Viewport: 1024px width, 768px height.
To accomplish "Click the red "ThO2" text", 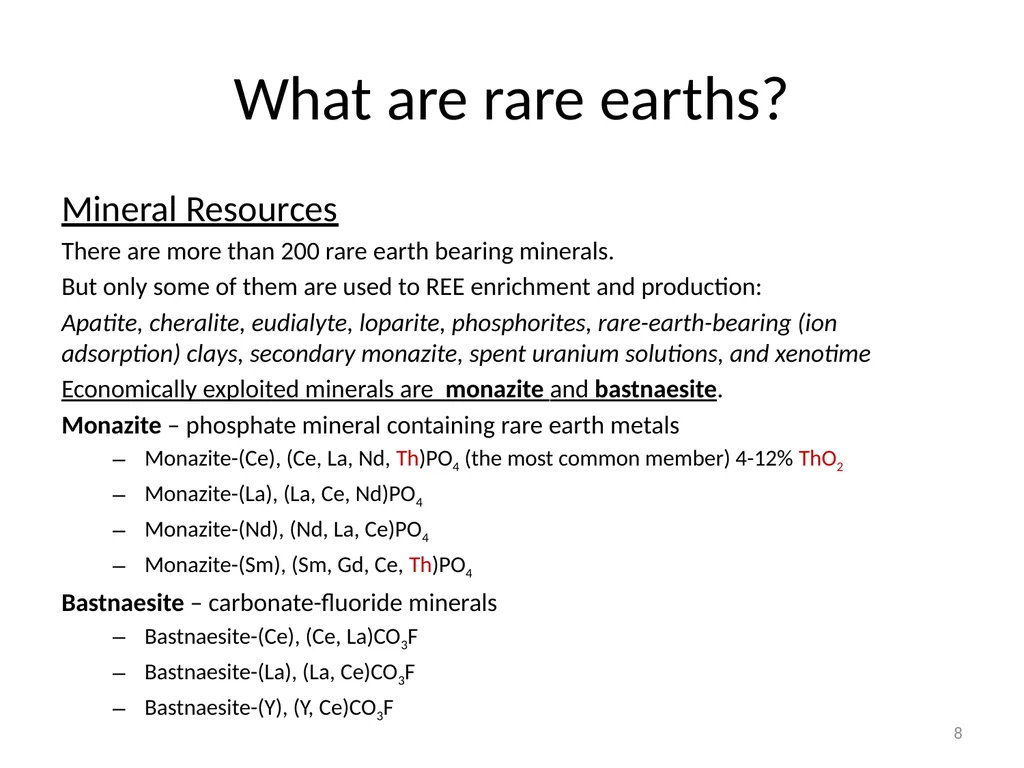I will click(x=820, y=459).
